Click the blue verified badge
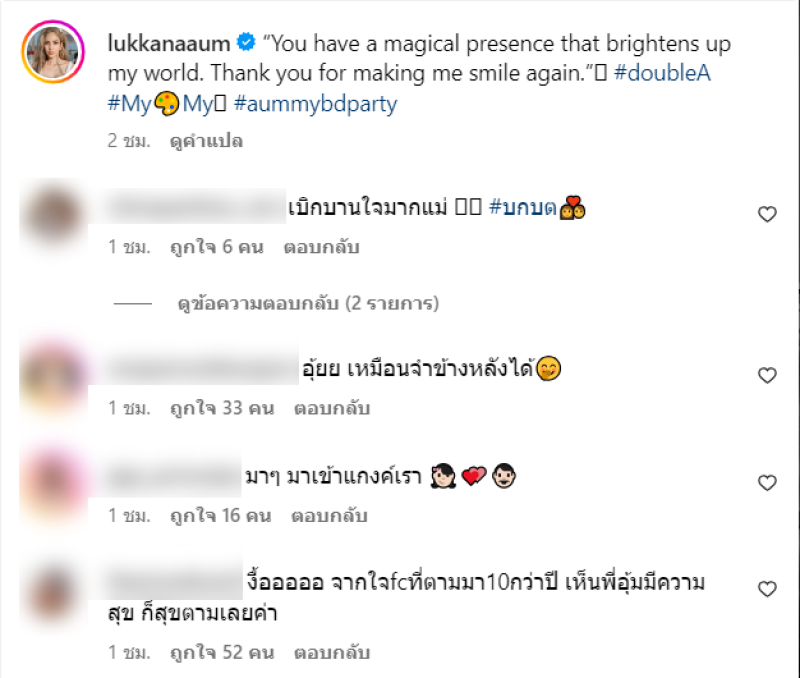 click(246, 42)
